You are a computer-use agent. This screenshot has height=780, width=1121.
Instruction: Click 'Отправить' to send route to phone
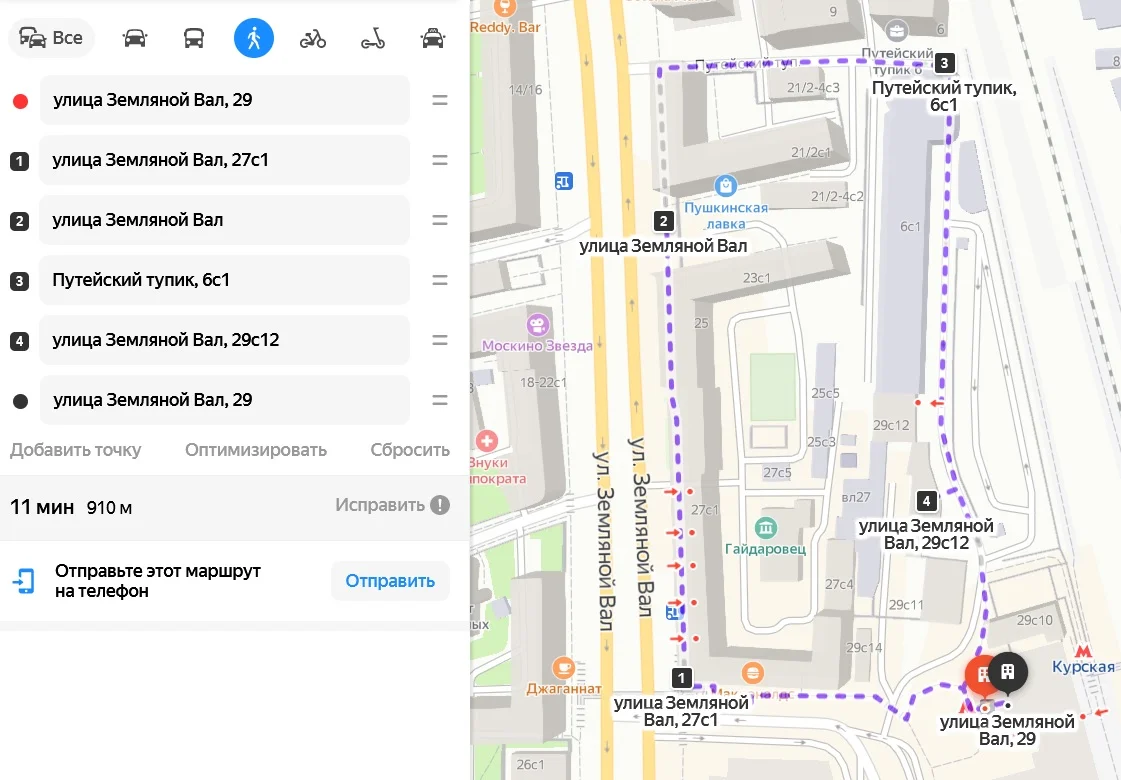[390, 581]
